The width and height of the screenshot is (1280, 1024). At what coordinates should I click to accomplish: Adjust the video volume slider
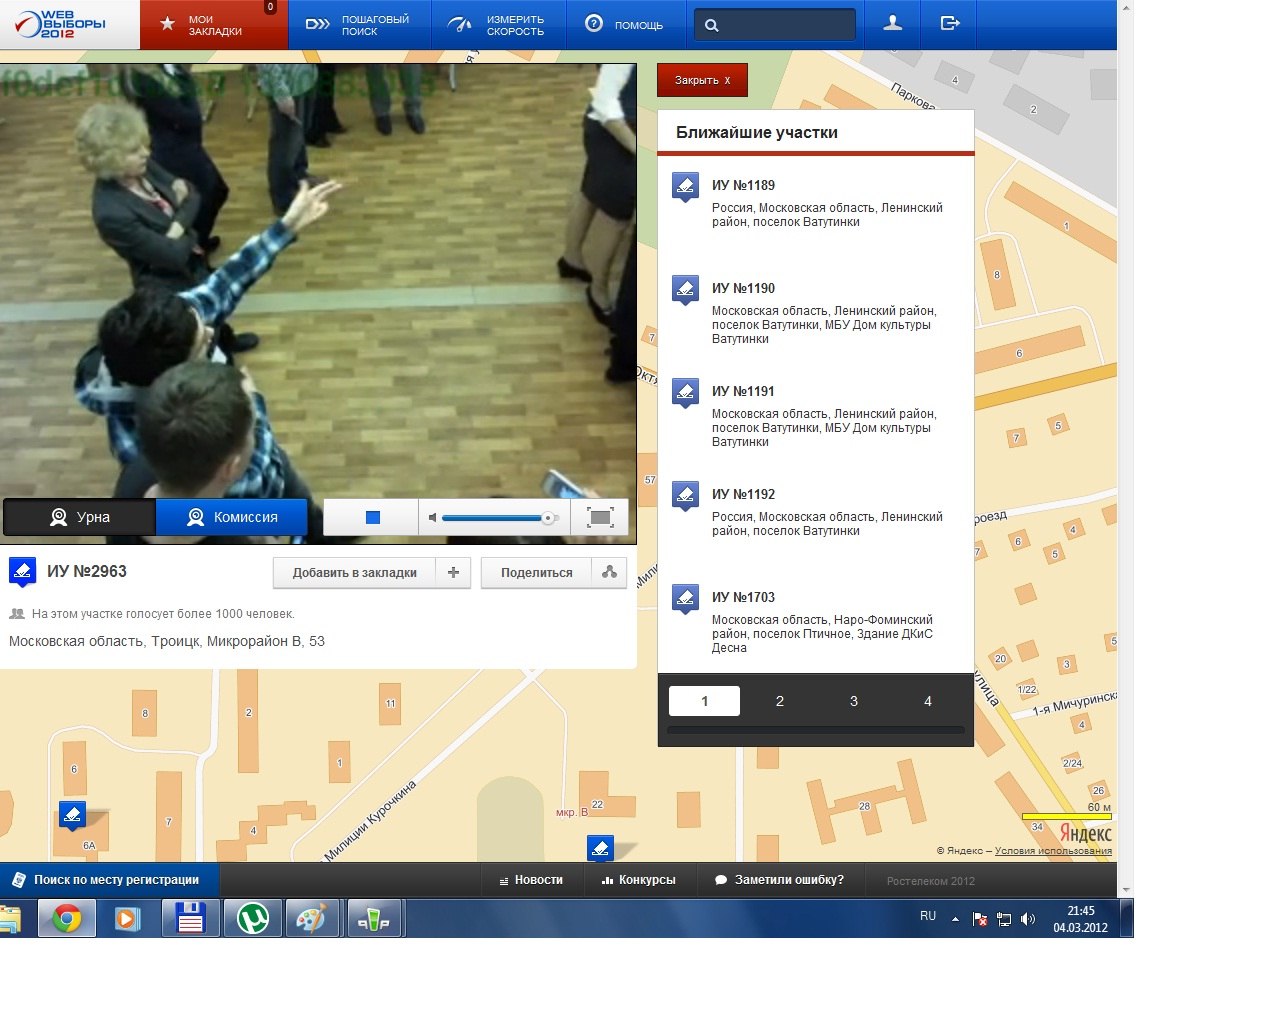point(495,518)
